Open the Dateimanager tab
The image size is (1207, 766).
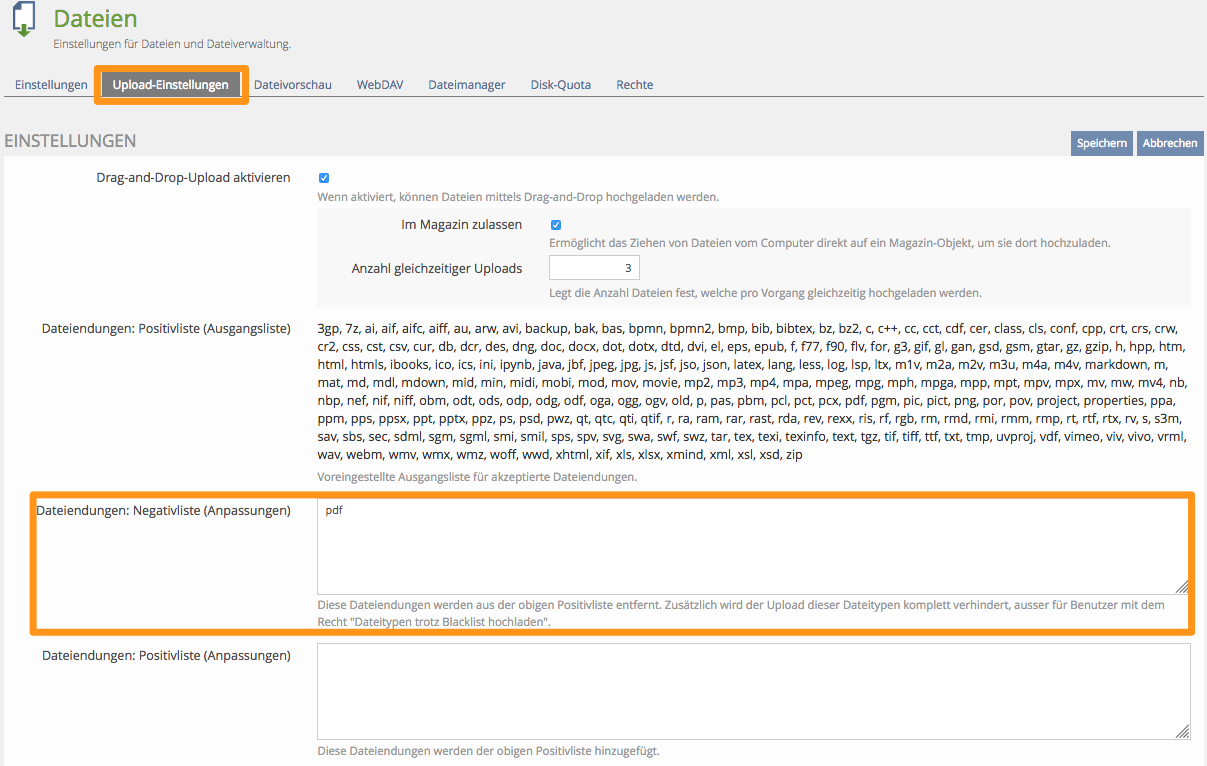click(467, 85)
